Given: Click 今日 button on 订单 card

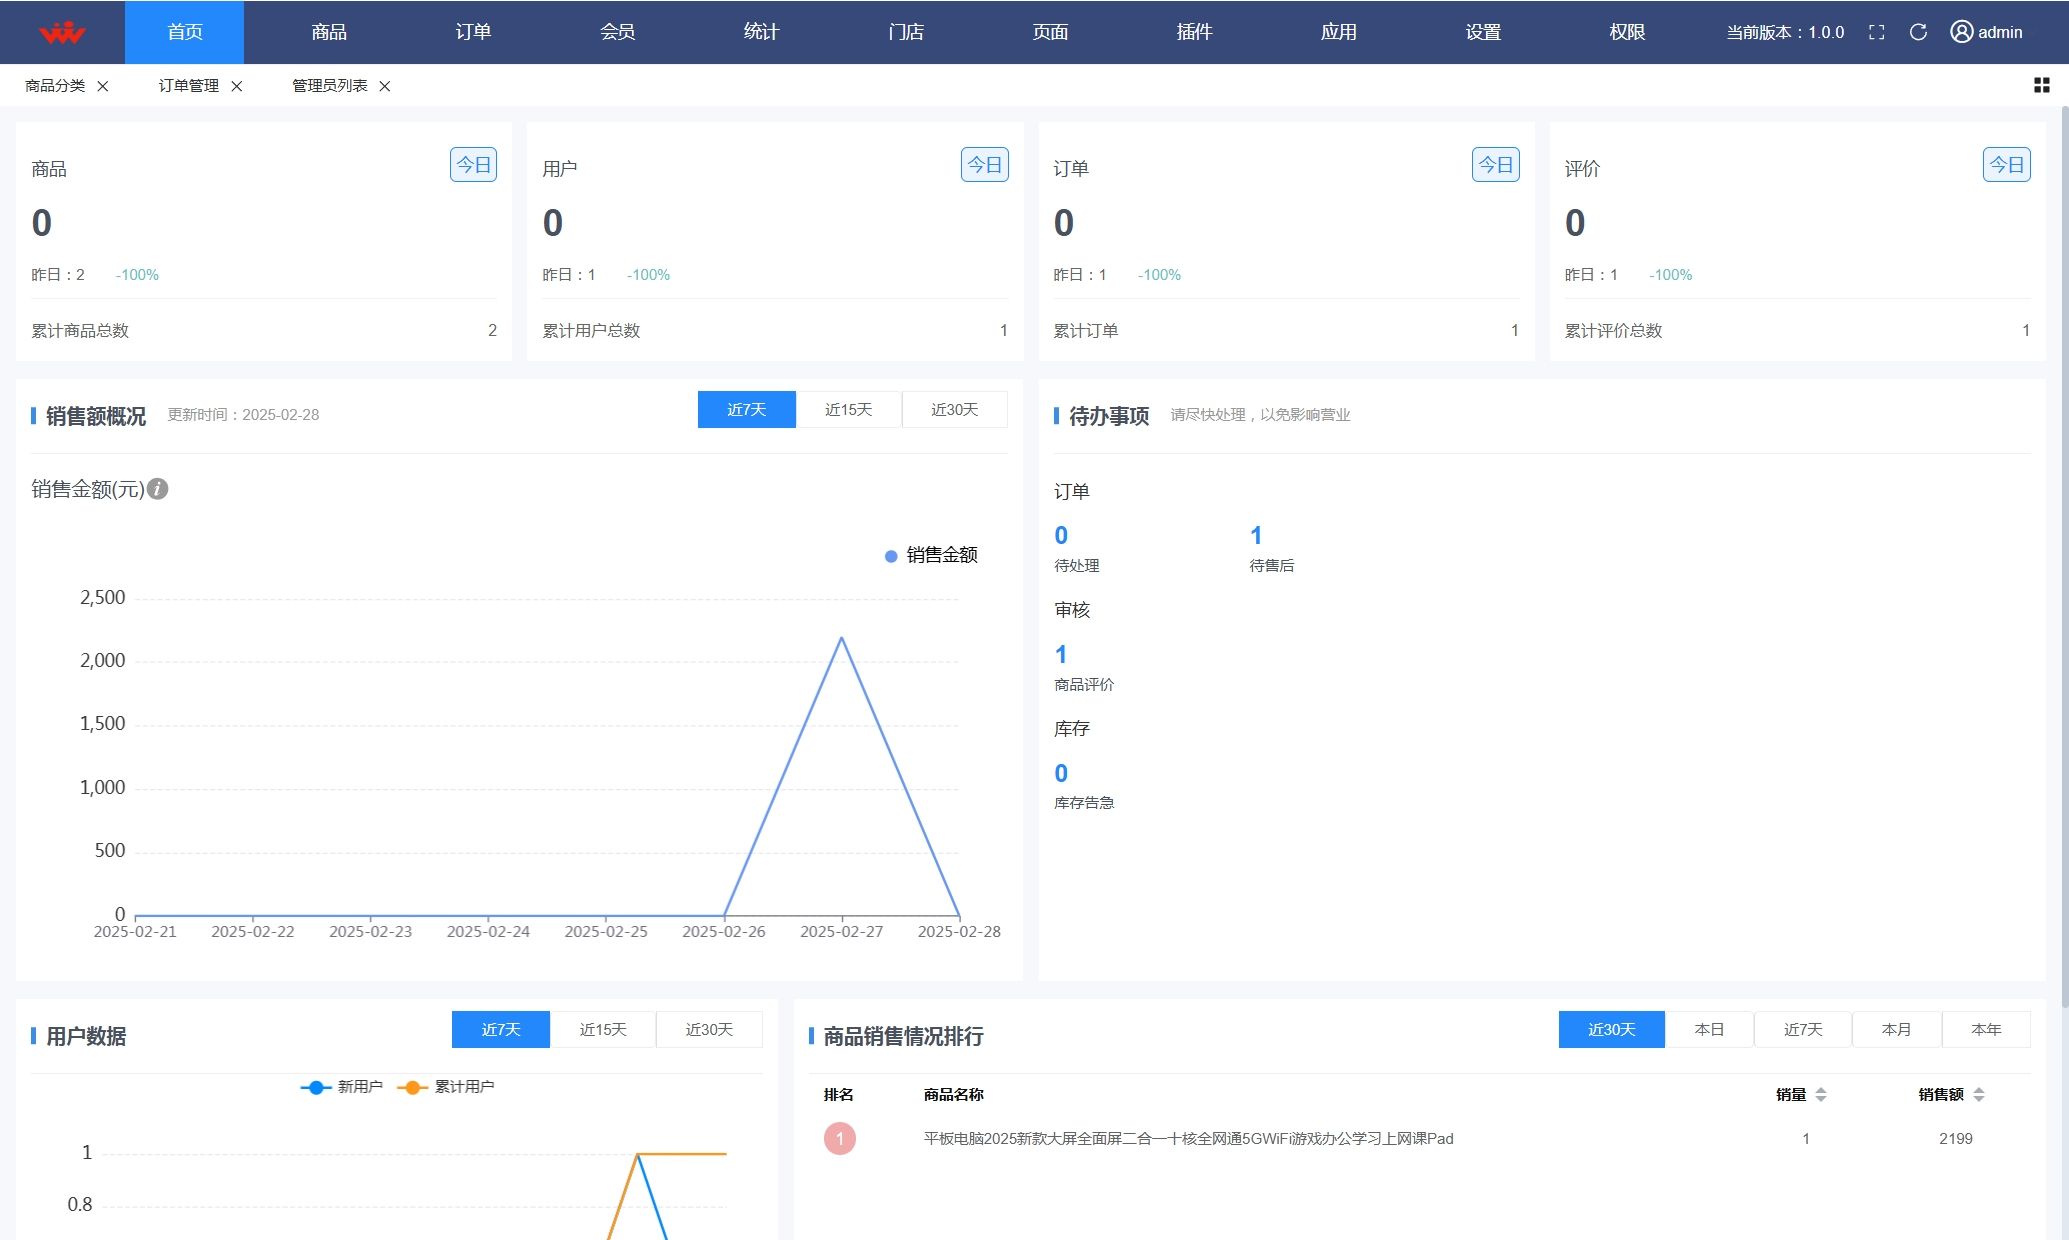Looking at the screenshot, I should (1495, 165).
